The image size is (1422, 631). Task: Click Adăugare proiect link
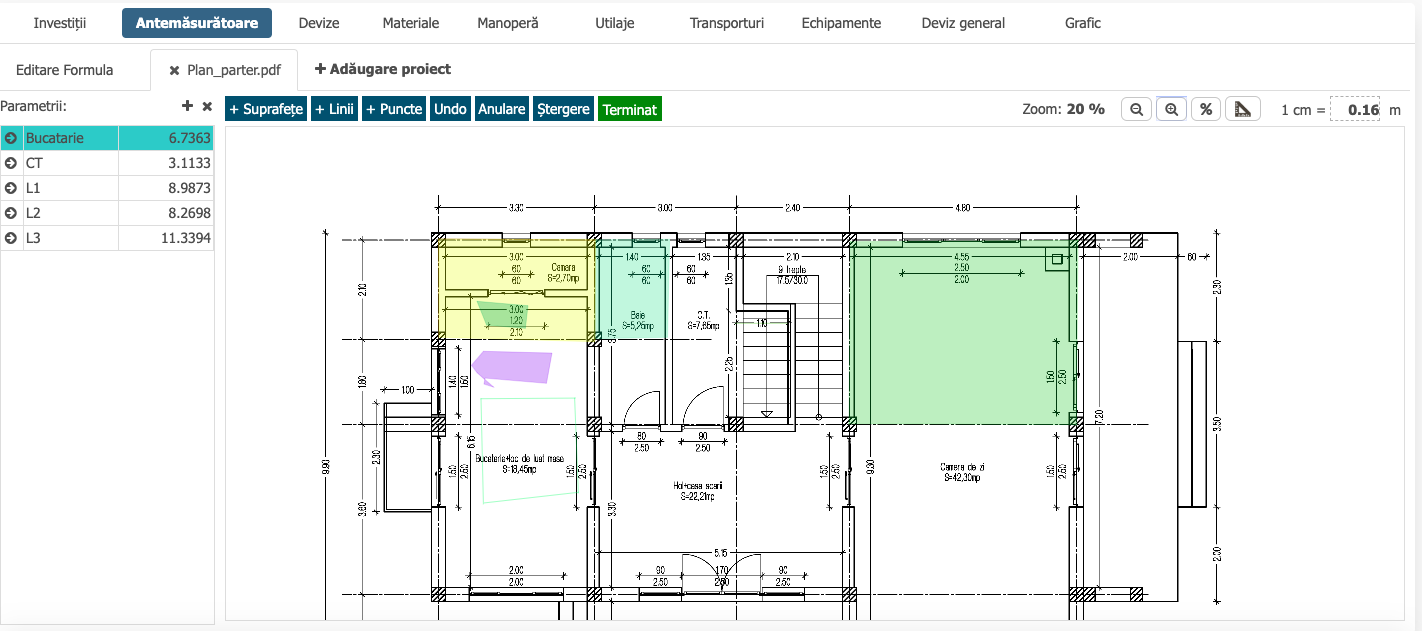pyautogui.click(x=382, y=68)
